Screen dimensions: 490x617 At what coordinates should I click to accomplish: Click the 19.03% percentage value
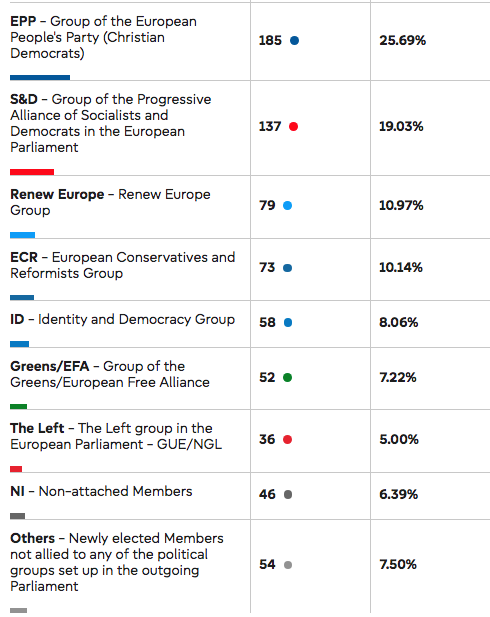(x=401, y=126)
